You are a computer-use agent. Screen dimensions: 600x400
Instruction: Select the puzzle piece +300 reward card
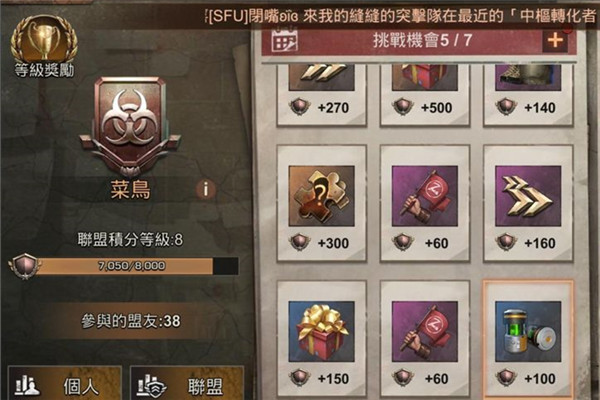click(x=321, y=203)
